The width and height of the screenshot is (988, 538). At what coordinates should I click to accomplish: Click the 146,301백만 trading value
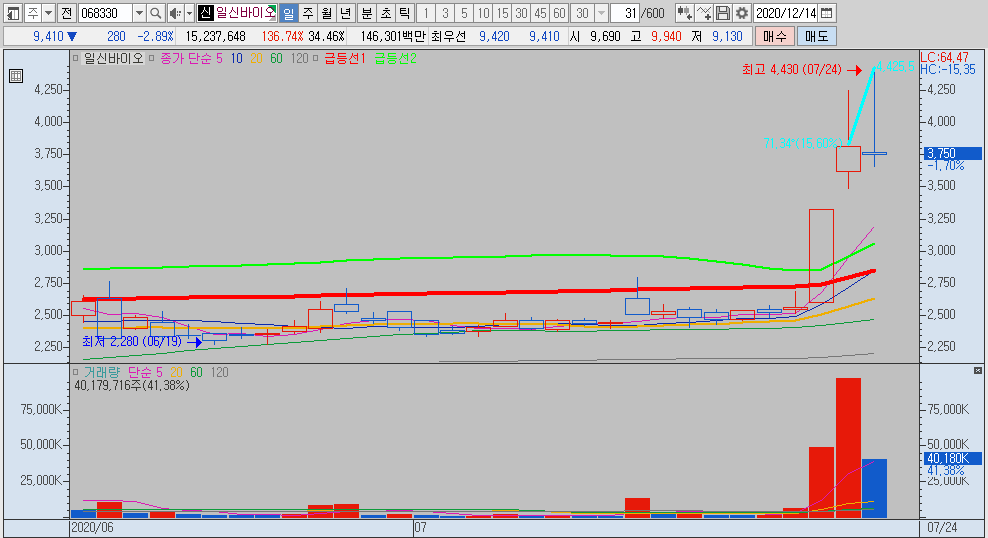click(x=393, y=37)
